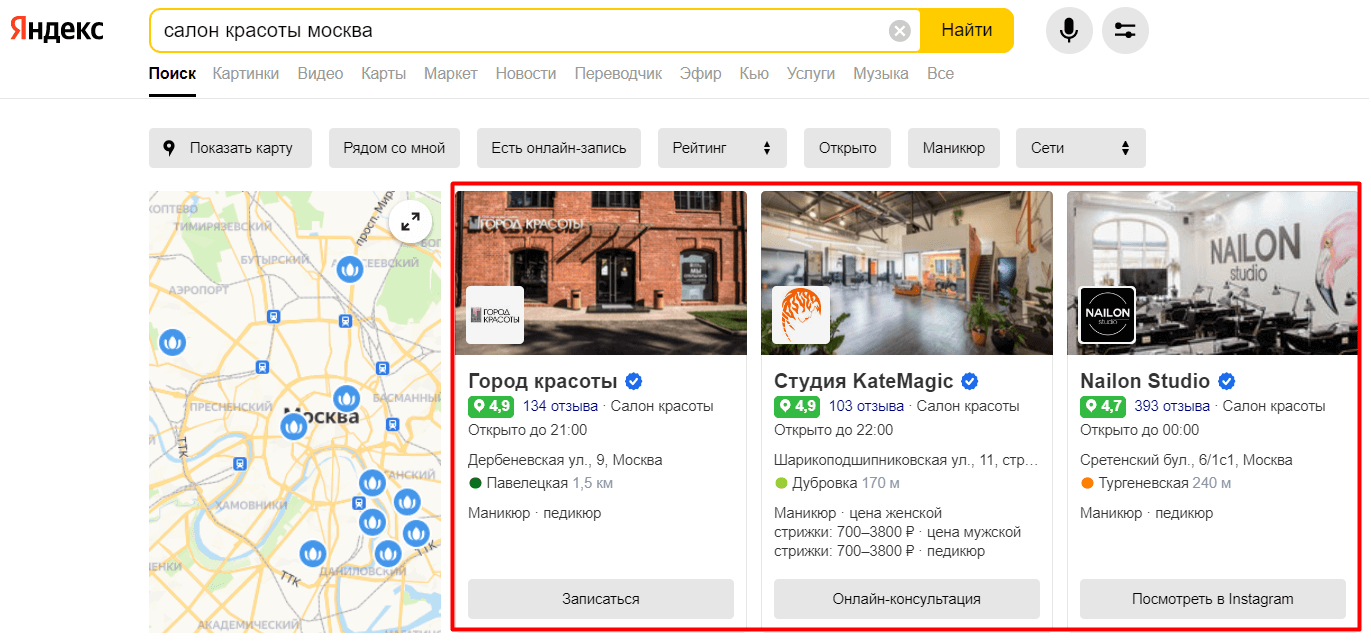This screenshot has height=643, width=1371.
Task: Open the Эфир tab
Action: click(x=701, y=73)
